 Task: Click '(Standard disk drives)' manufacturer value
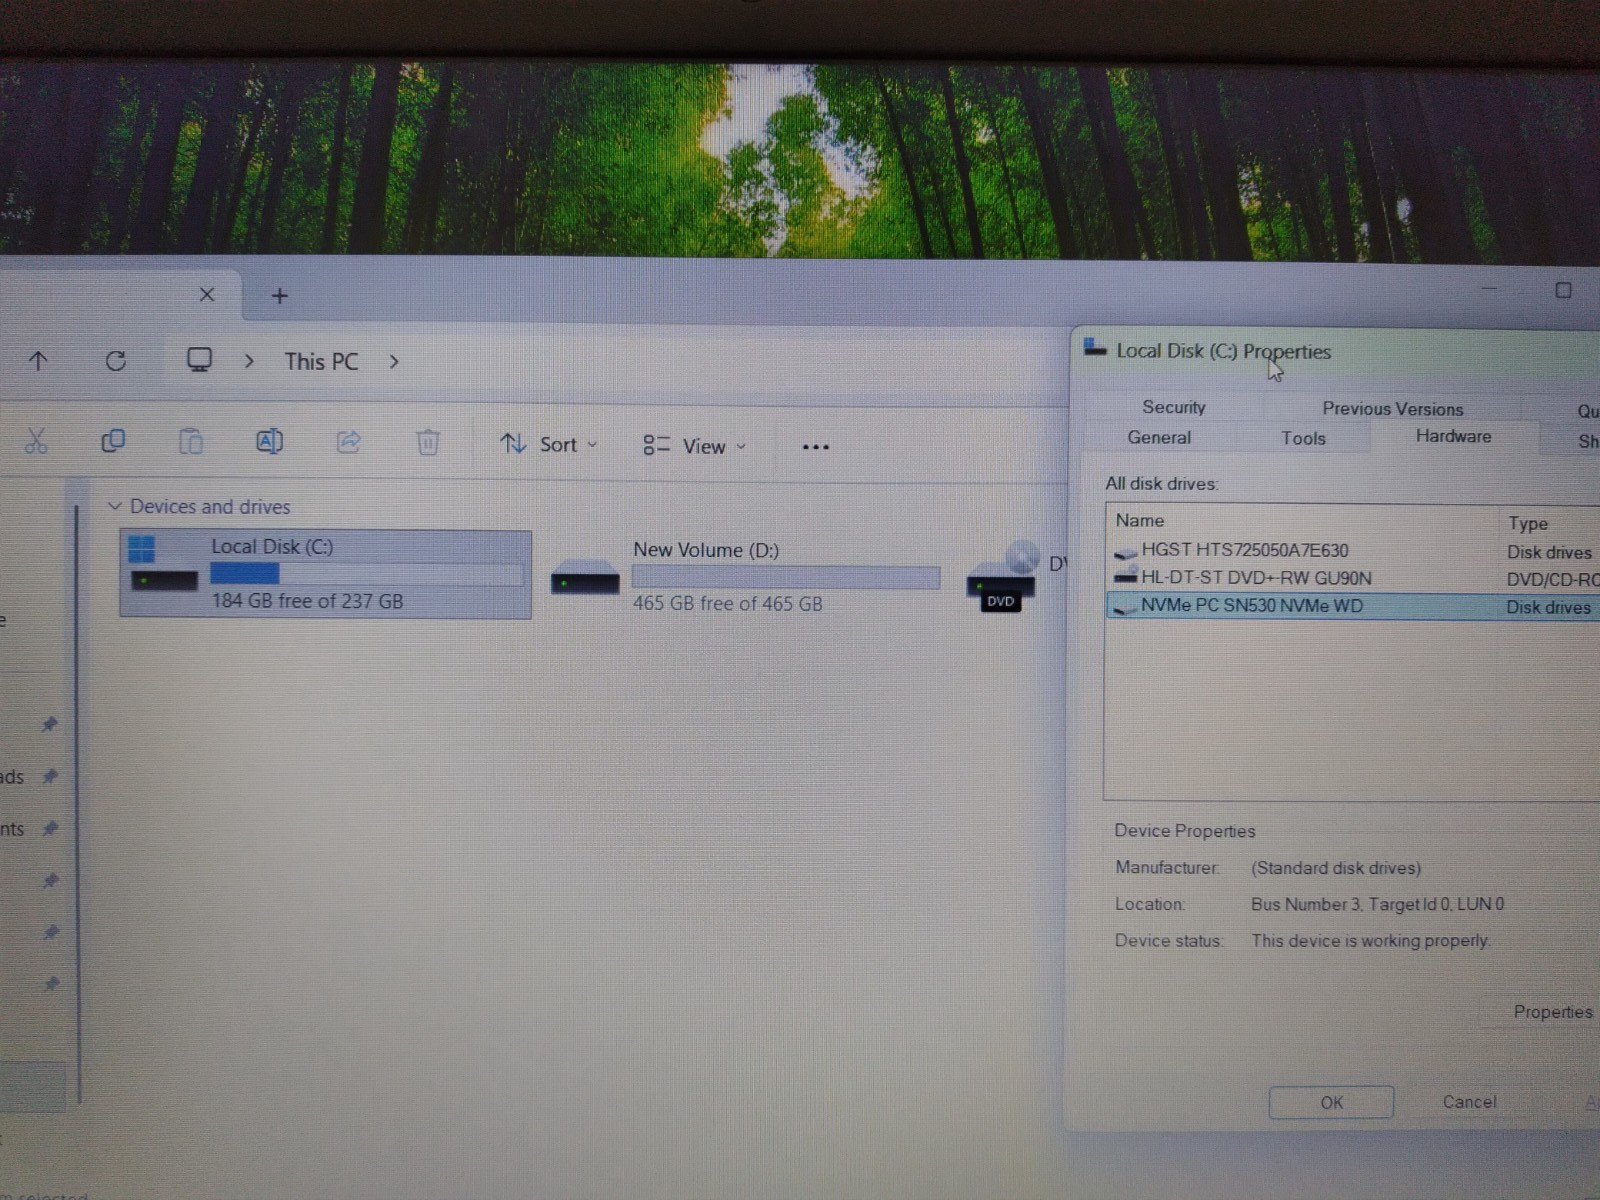tap(1336, 868)
